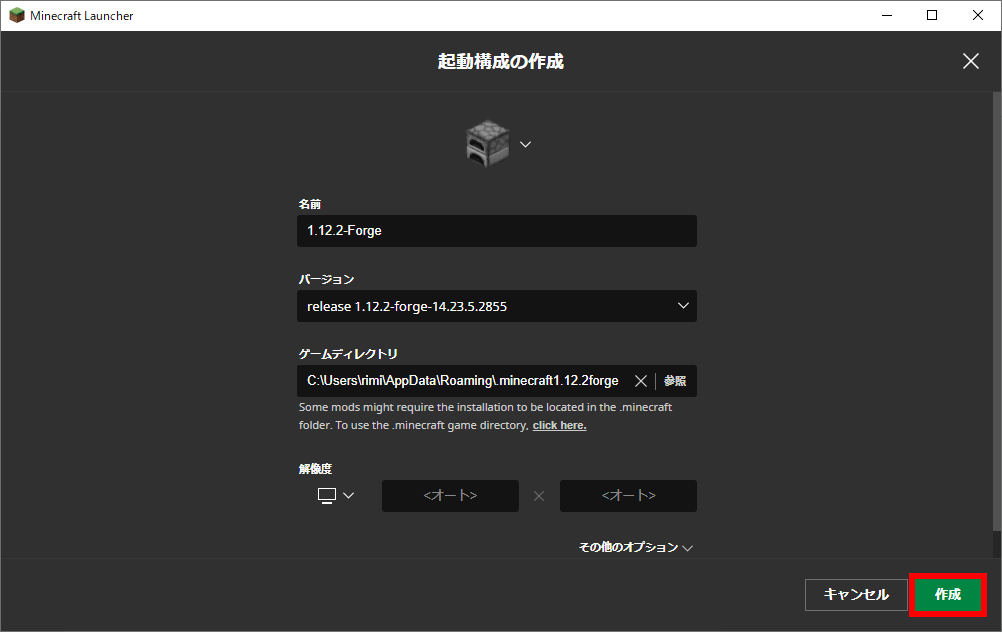Click the width <オート> resolution field
Viewport: 1002px width, 632px height.
click(450, 495)
